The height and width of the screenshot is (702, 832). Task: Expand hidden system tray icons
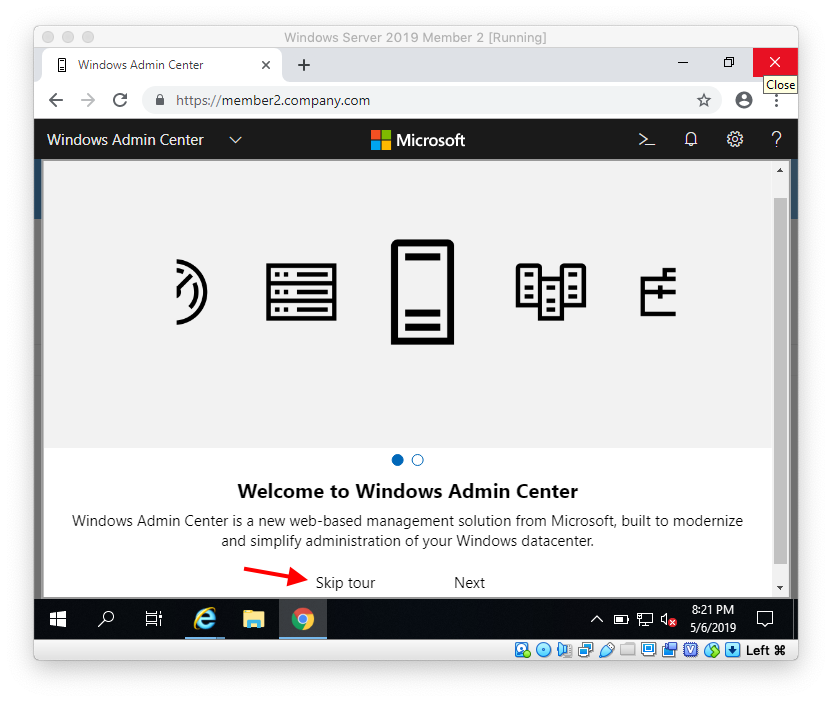597,619
